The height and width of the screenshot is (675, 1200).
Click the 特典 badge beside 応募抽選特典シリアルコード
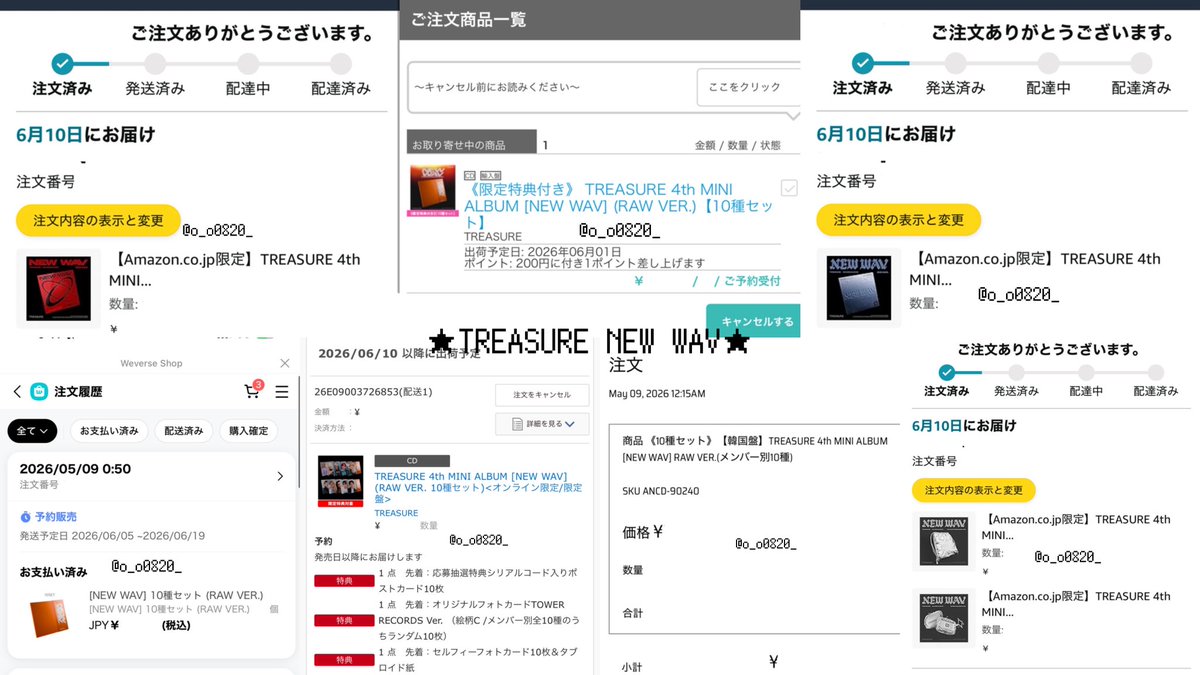click(x=342, y=580)
